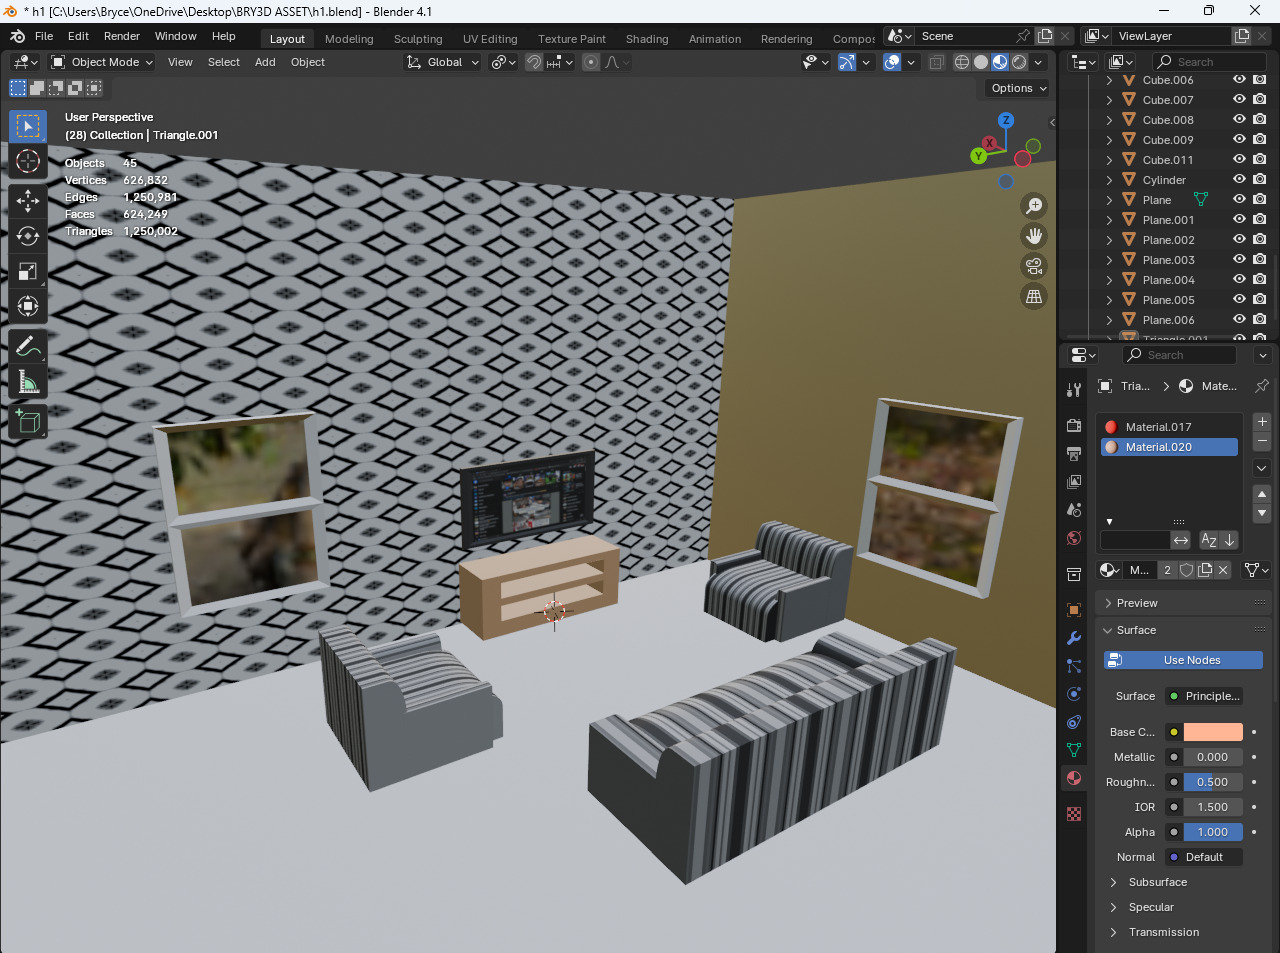This screenshot has width=1280, height=953.
Task: Choose the Scale tool
Action: (x=28, y=271)
